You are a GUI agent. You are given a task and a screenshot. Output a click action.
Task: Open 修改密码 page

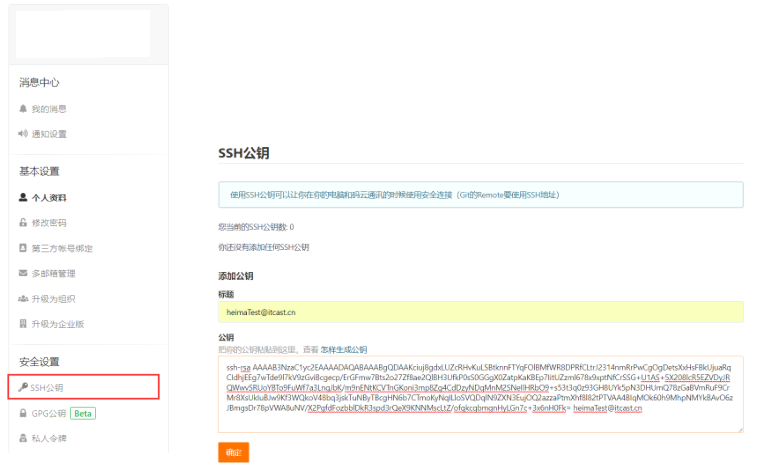click(x=49, y=223)
